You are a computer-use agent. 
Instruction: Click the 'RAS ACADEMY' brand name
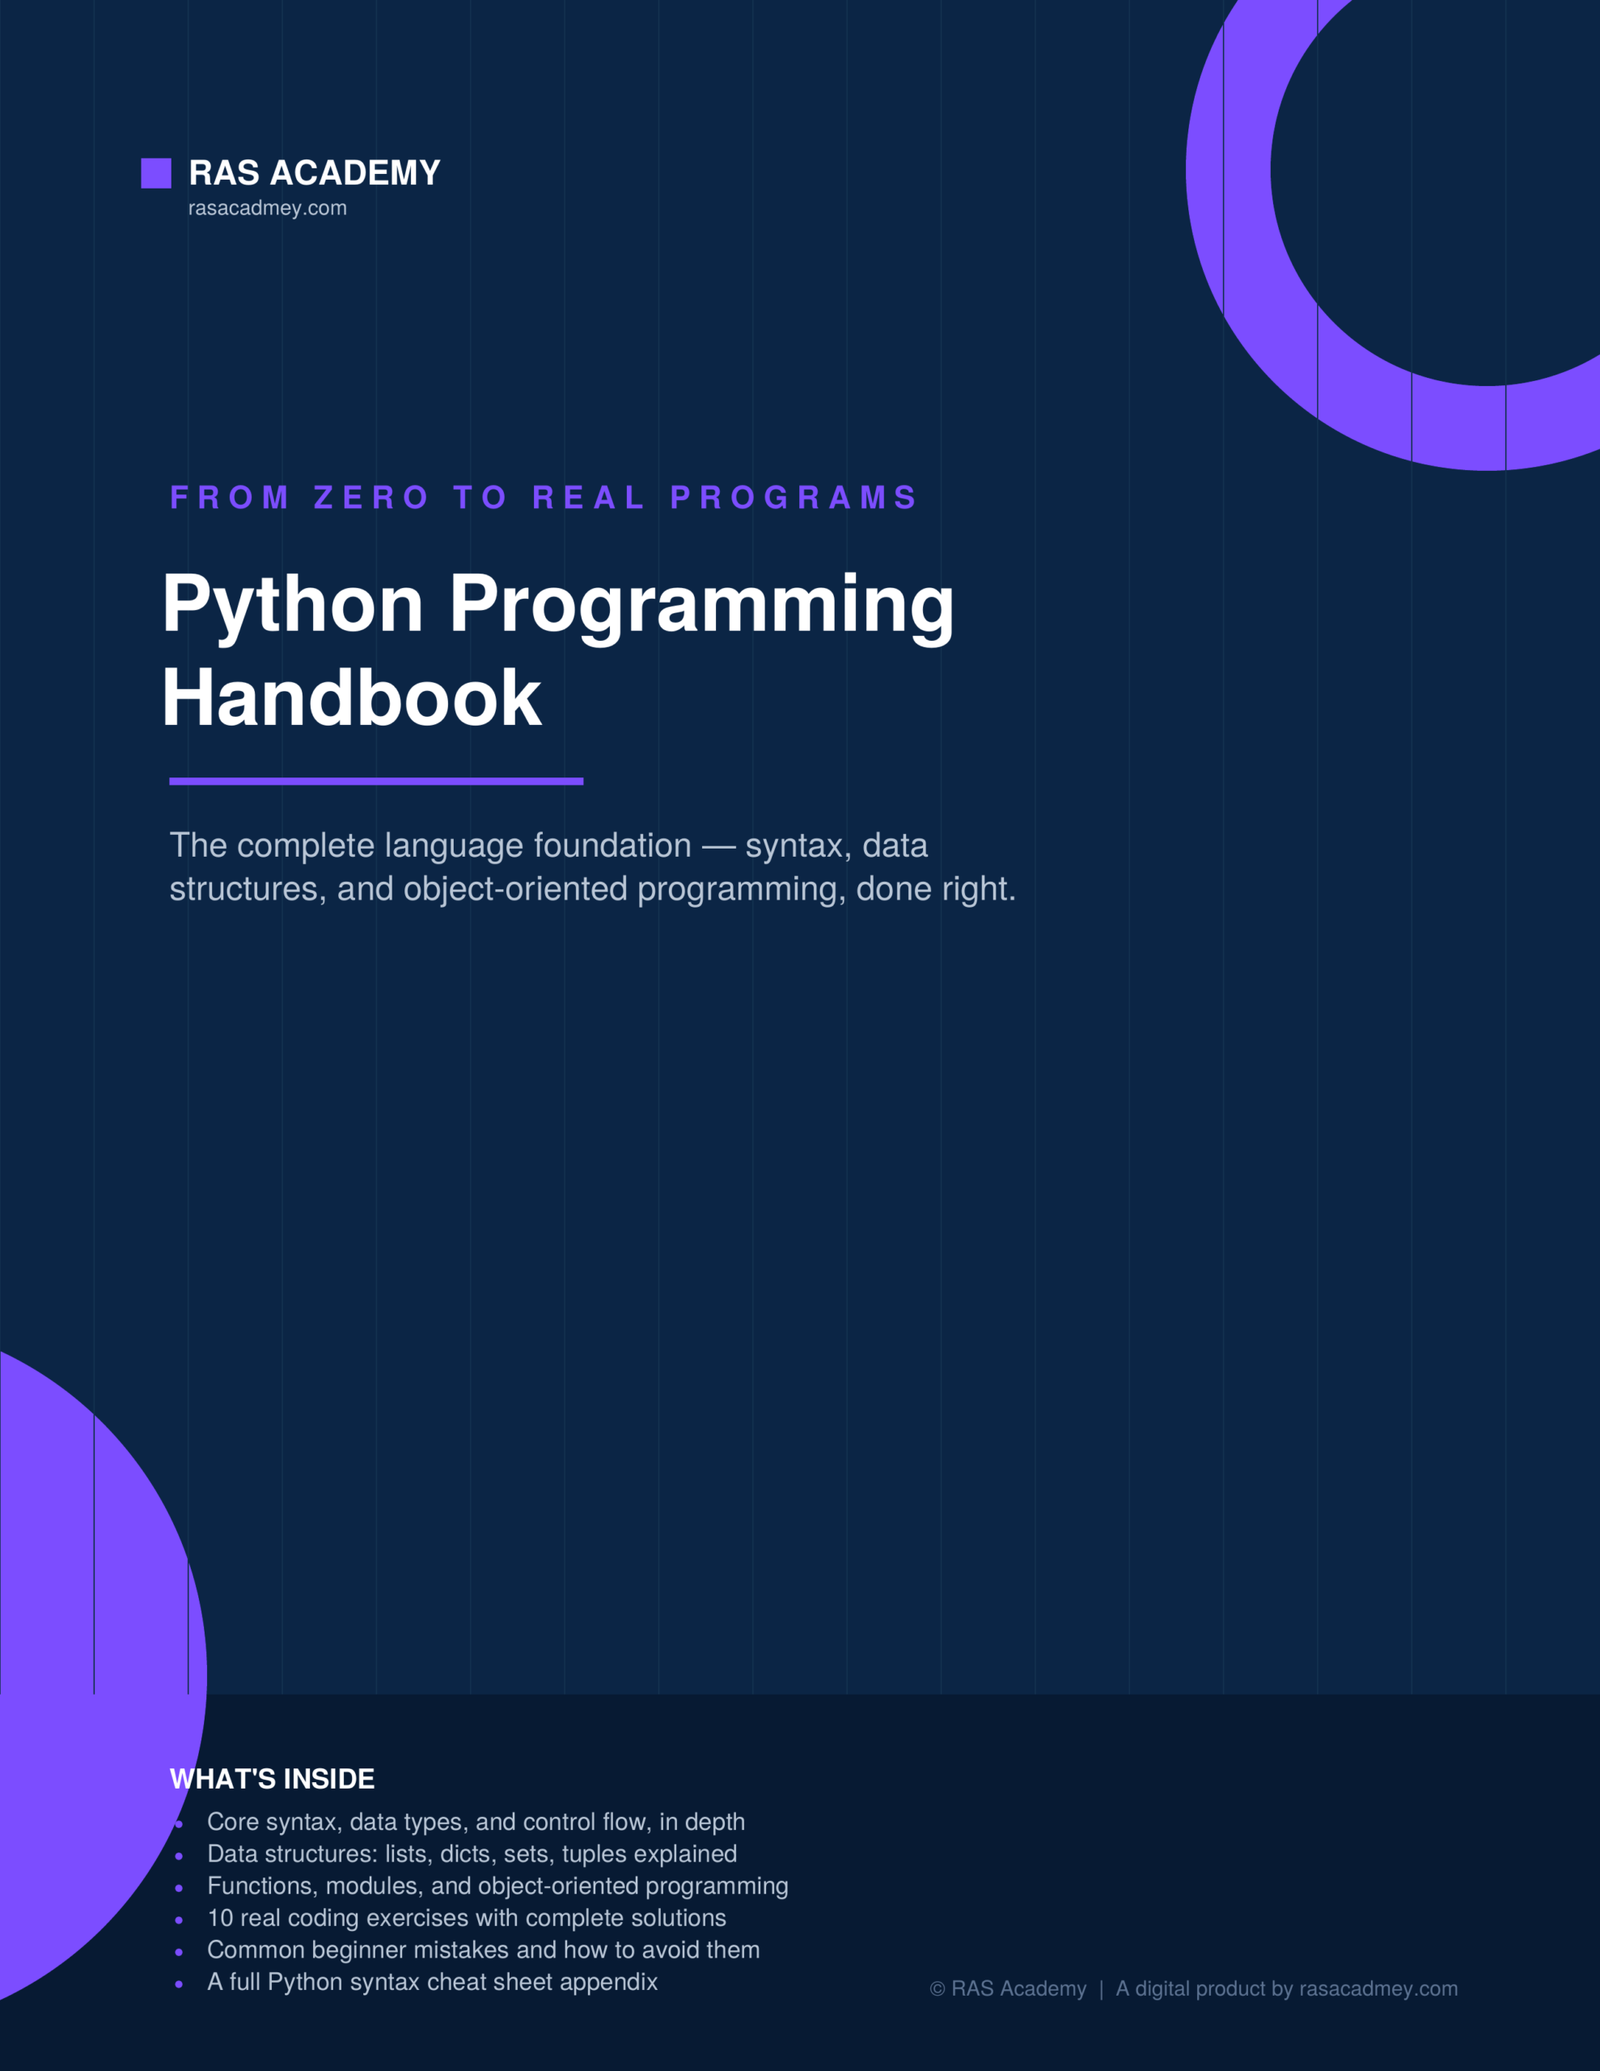pos(314,173)
